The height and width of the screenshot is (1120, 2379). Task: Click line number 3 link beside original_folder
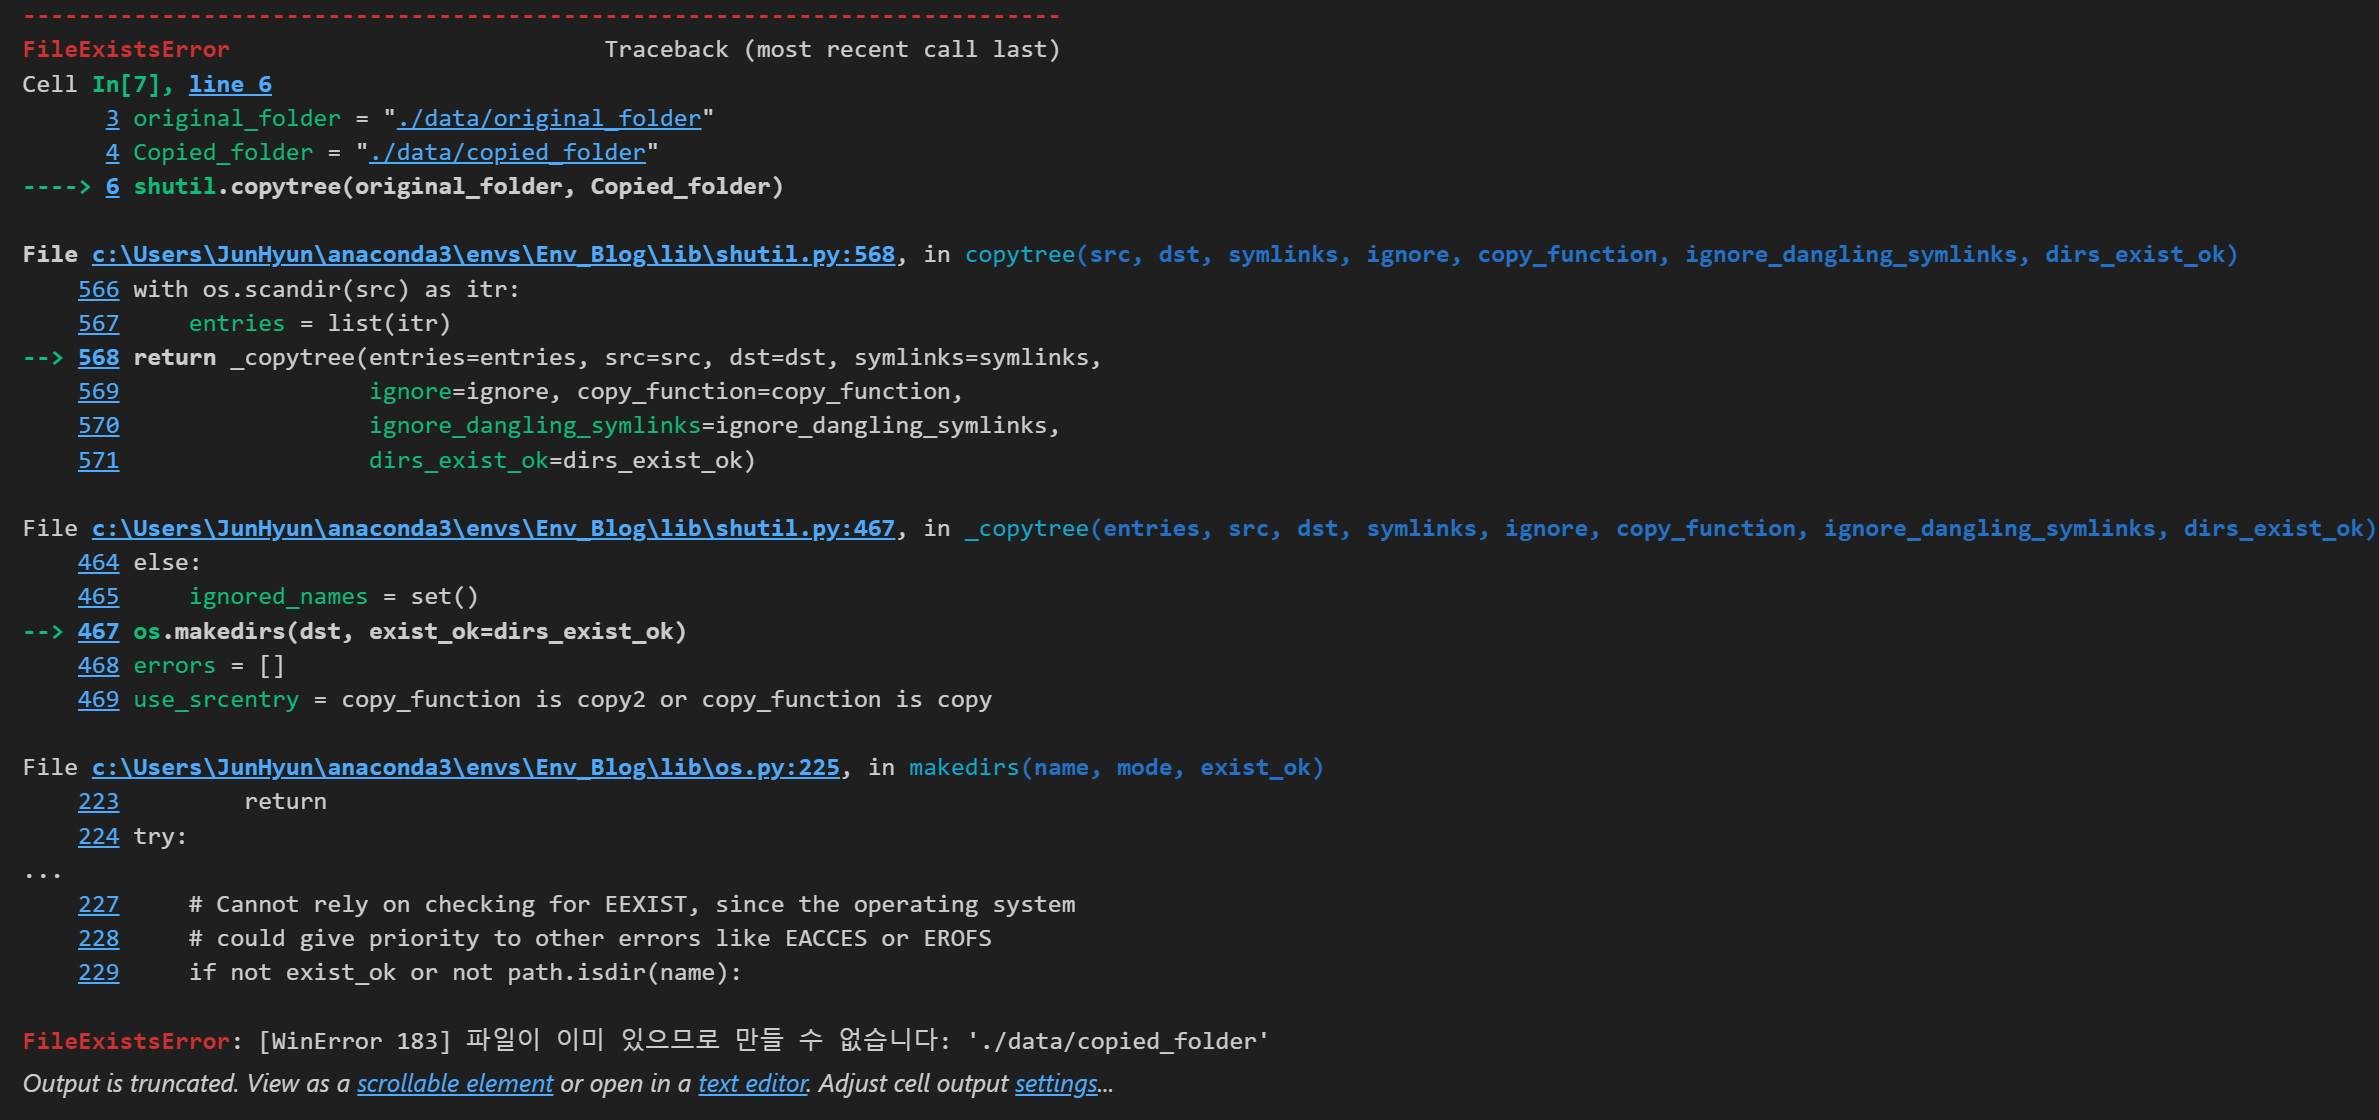[112, 118]
